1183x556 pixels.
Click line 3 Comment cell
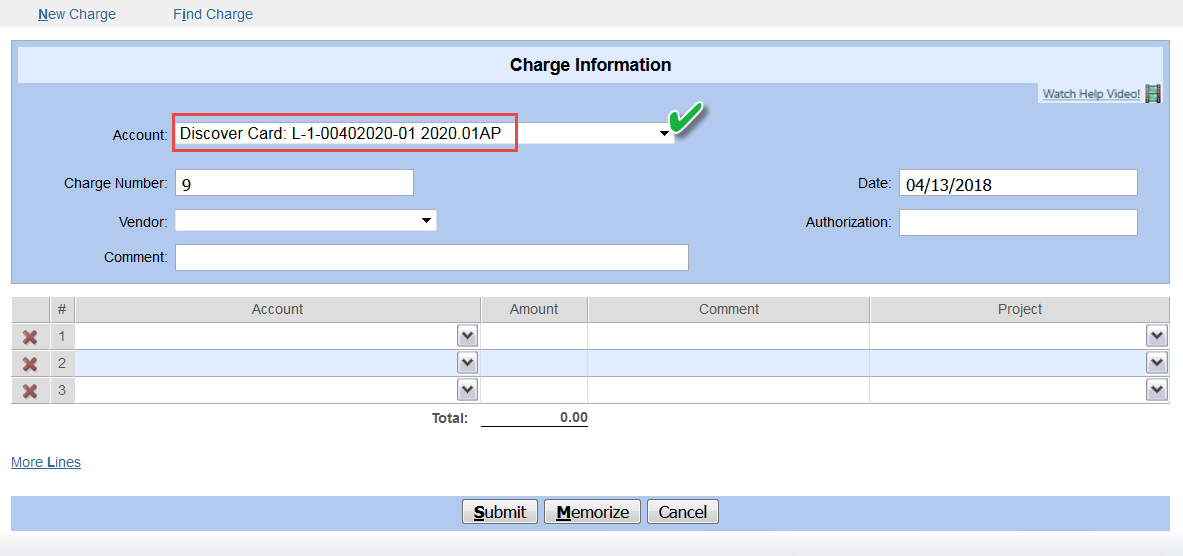coord(729,390)
